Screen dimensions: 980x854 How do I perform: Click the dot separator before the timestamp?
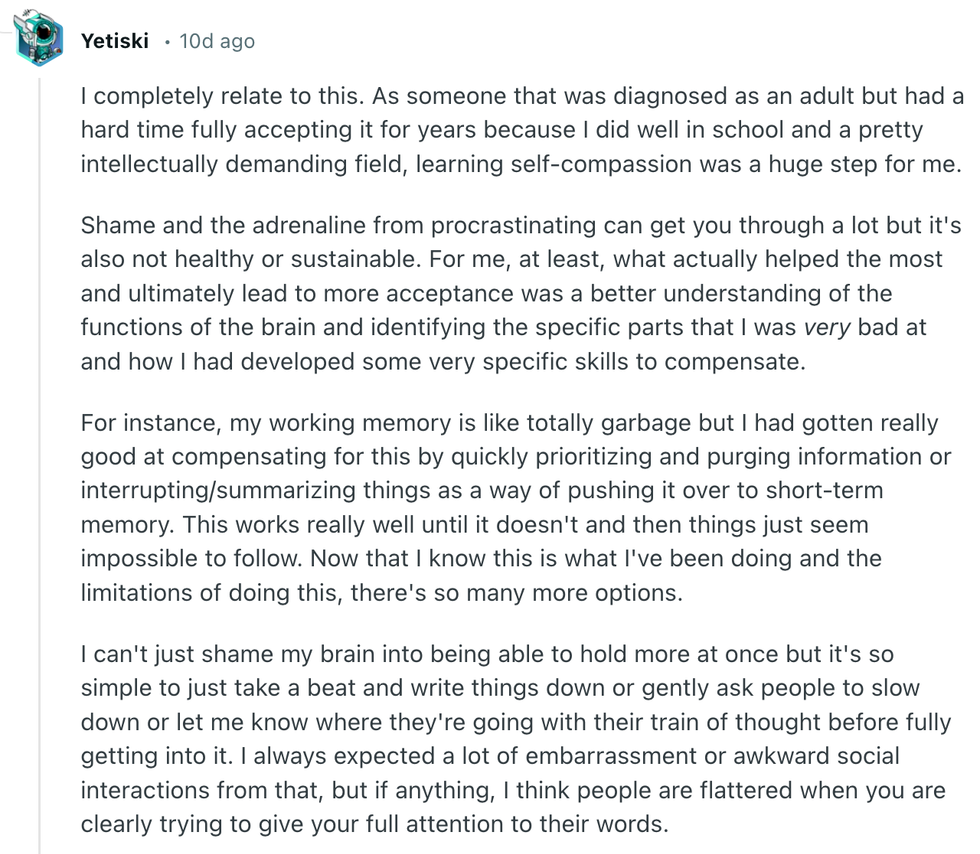coord(167,41)
